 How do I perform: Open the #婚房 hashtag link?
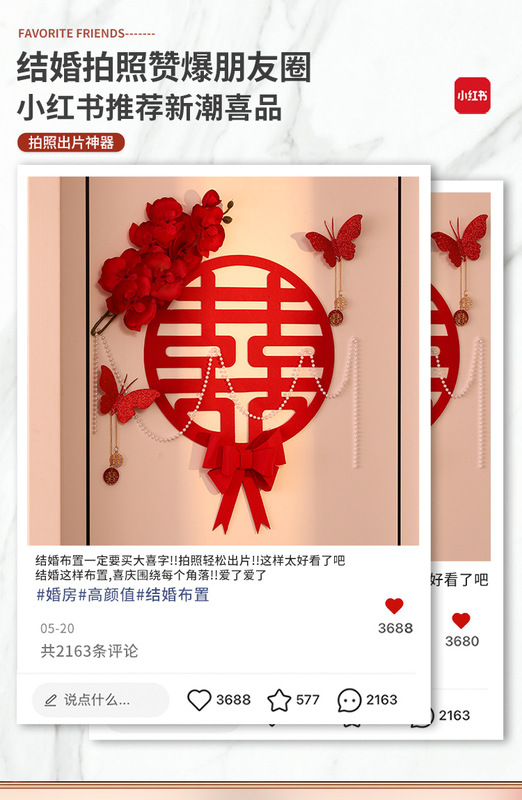tap(56, 595)
